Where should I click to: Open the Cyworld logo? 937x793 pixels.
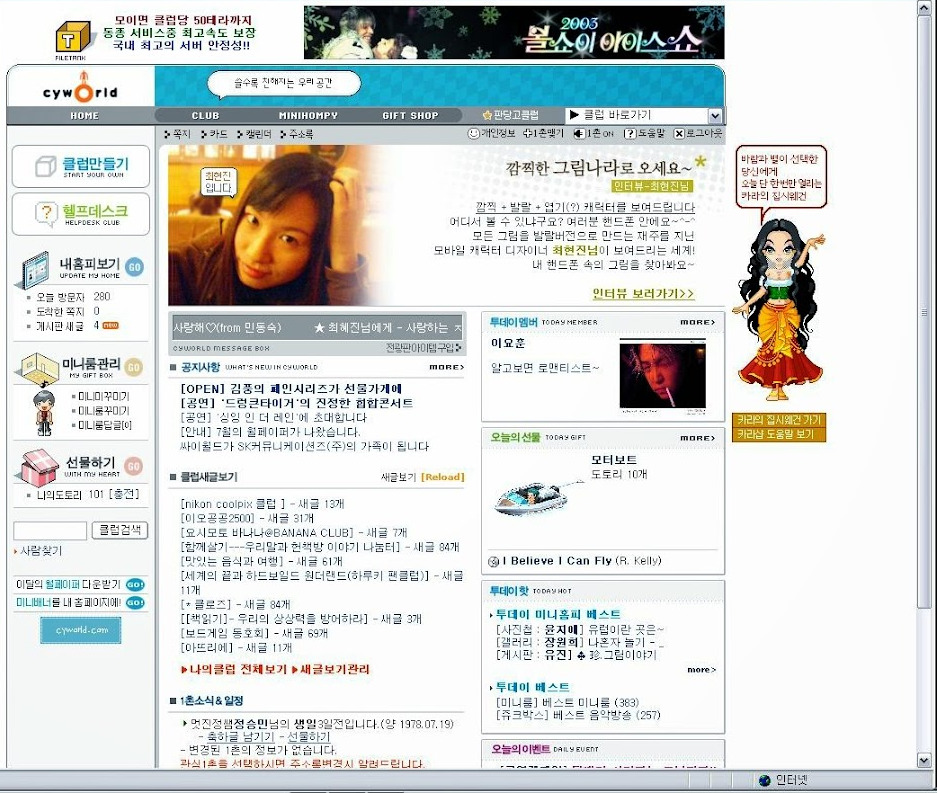click(x=80, y=90)
